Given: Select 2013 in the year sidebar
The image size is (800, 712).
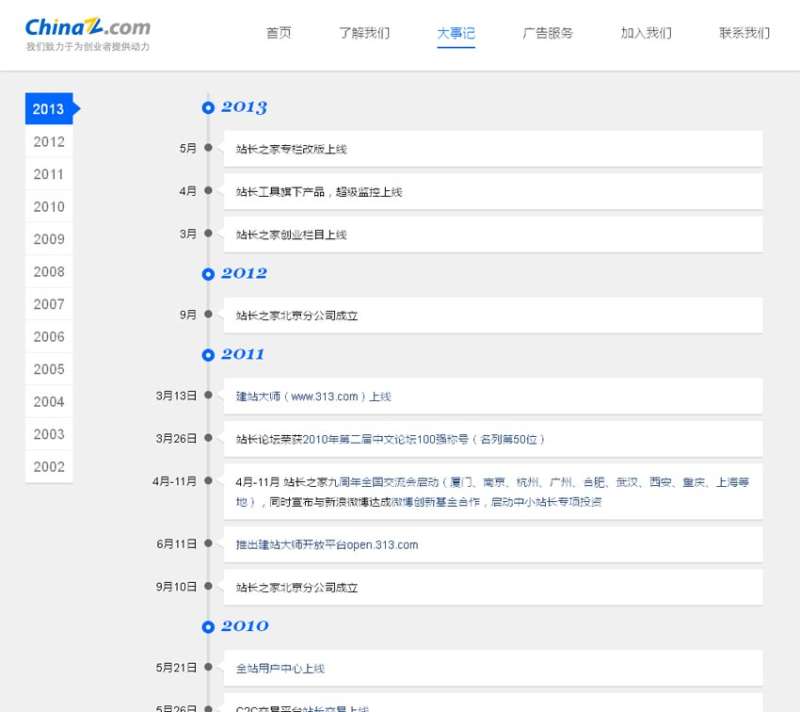Looking at the screenshot, I should pyautogui.click(x=49, y=109).
